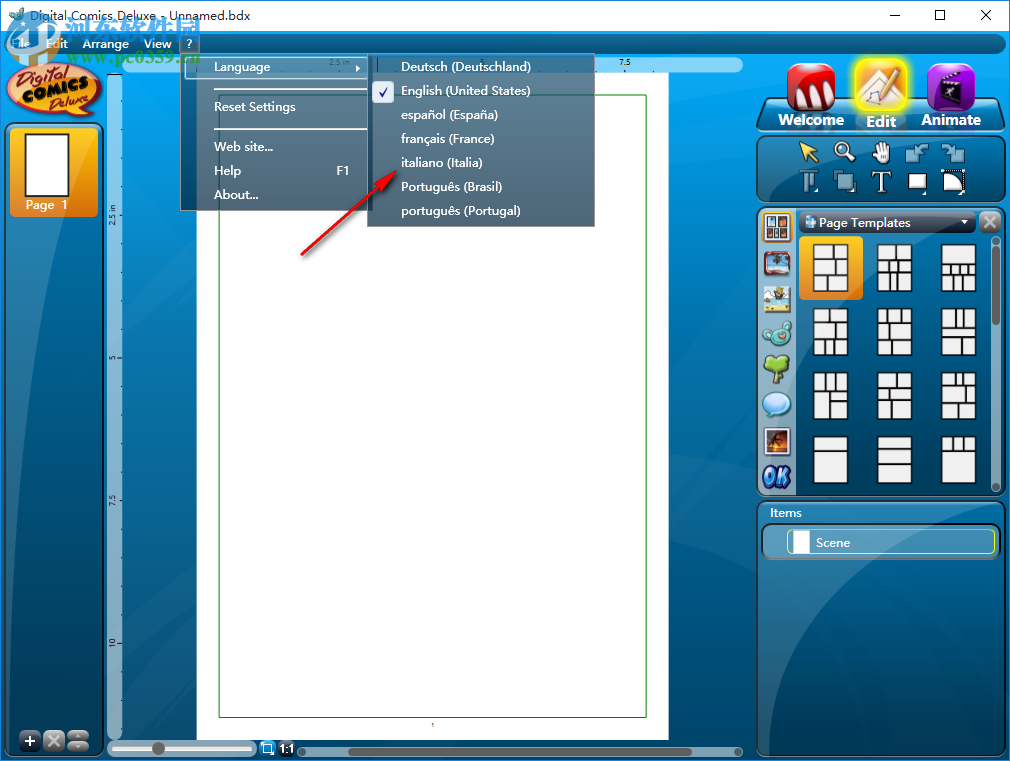The width and height of the screenshot is (1010, 761).
Task: Expand the Language submenu
Action: pyautogui.click(x=276, y=67)
